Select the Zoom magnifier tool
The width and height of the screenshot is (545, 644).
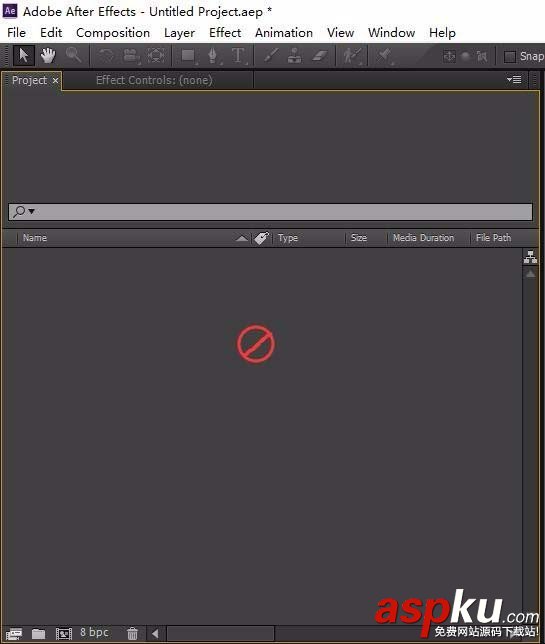tap(74, 55)
